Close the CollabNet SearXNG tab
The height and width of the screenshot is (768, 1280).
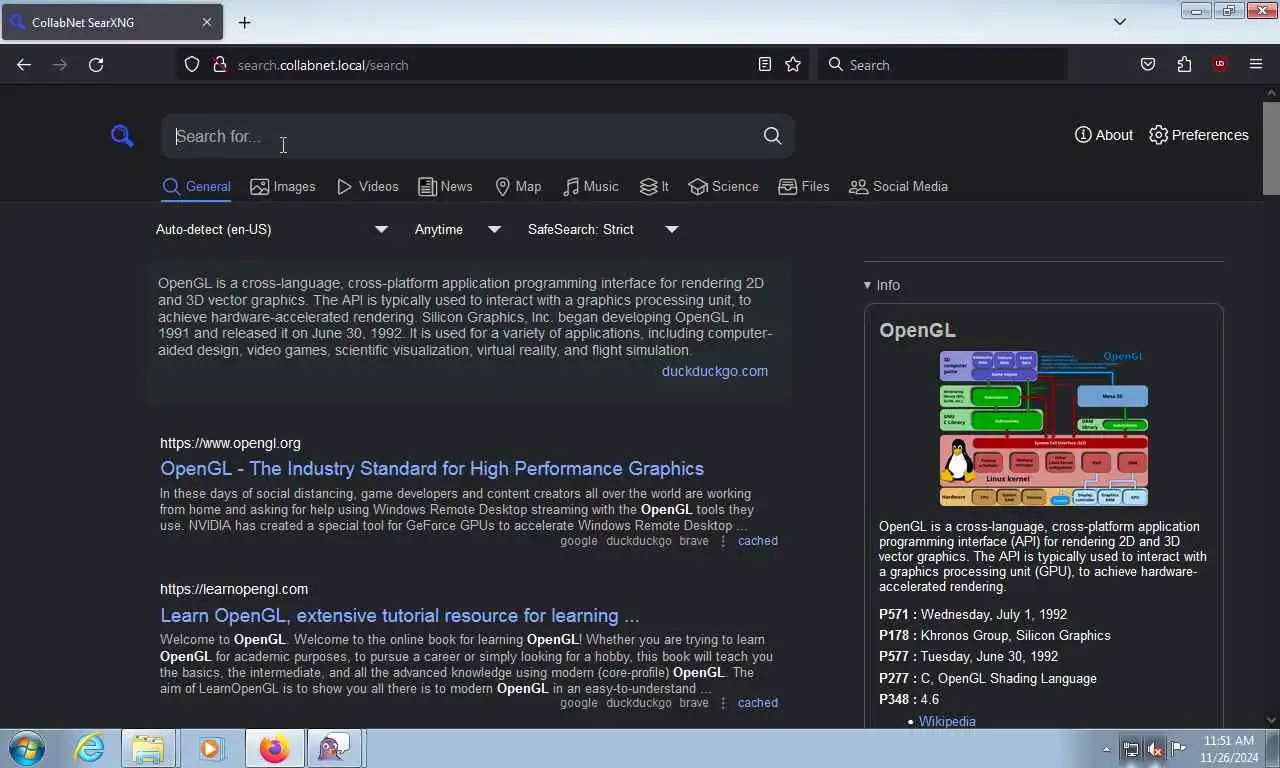(x=207, y=22)
